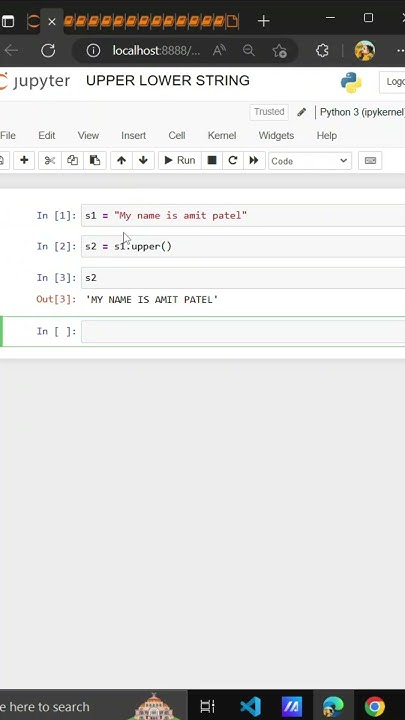The width and height of the screenshot is (405, 720).
Task: Open the File menu
Action: tap(8, 135)
